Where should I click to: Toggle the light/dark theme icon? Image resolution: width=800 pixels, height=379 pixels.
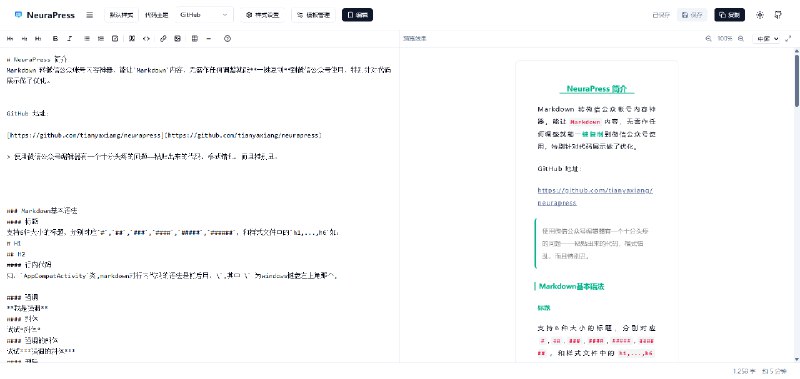click(x=760, y=15)
